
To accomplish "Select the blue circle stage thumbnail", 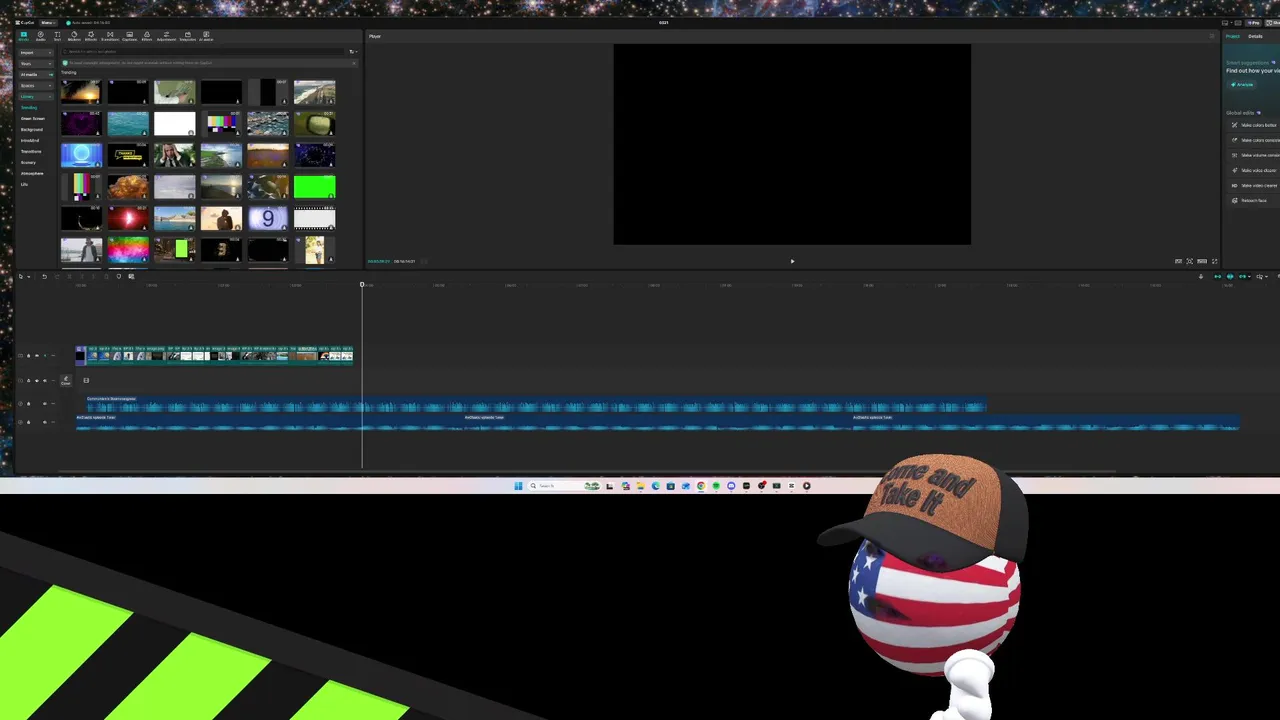I will 81,155.
